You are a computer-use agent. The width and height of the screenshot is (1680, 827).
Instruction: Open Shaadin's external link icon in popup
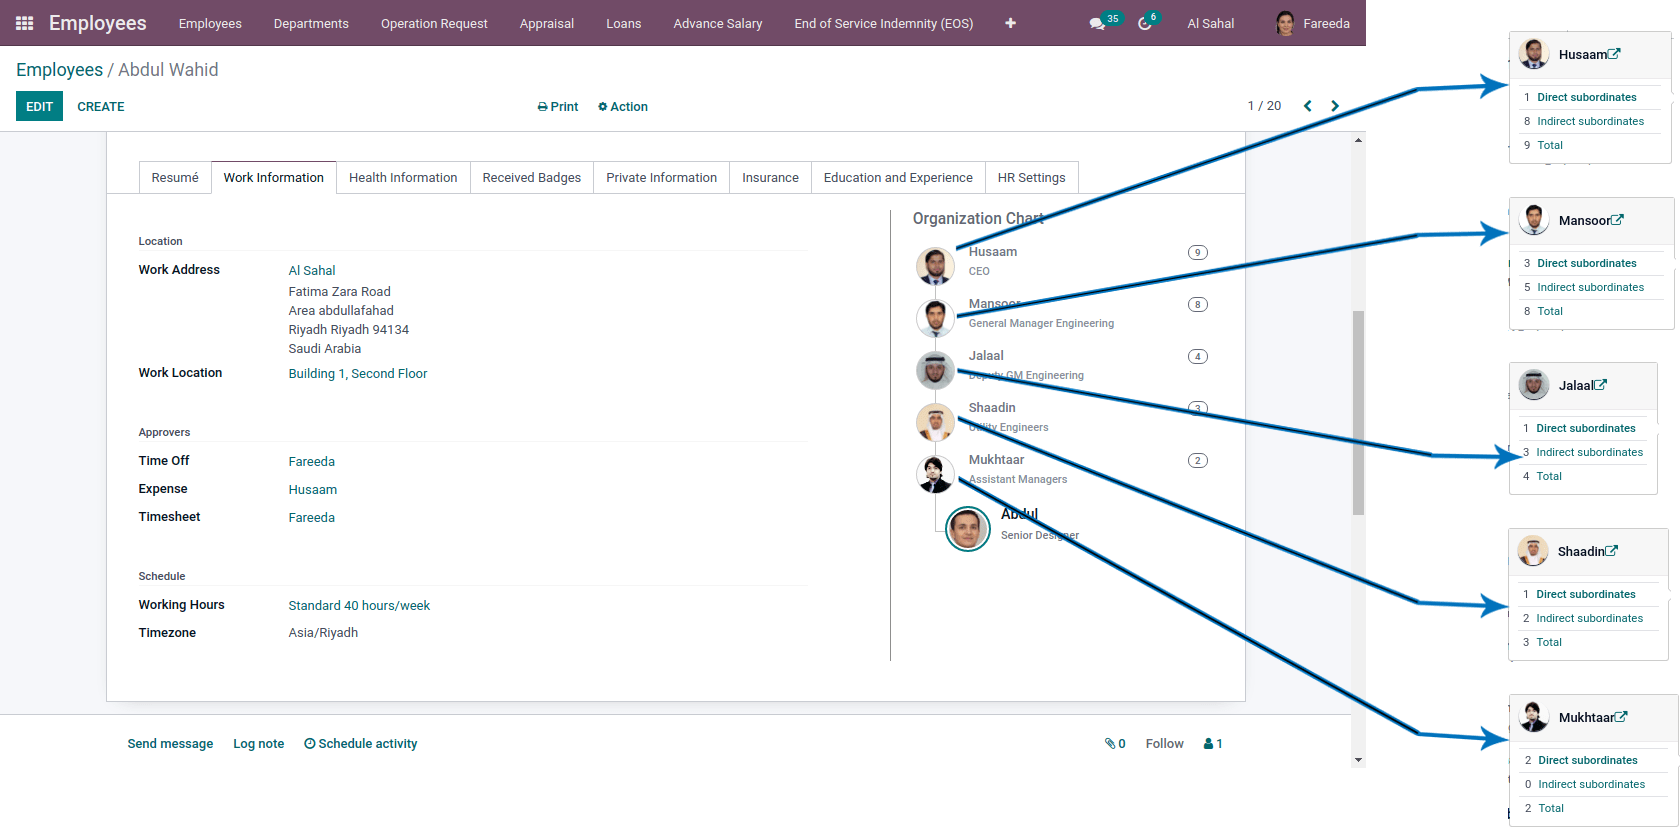coord(1611,551)
